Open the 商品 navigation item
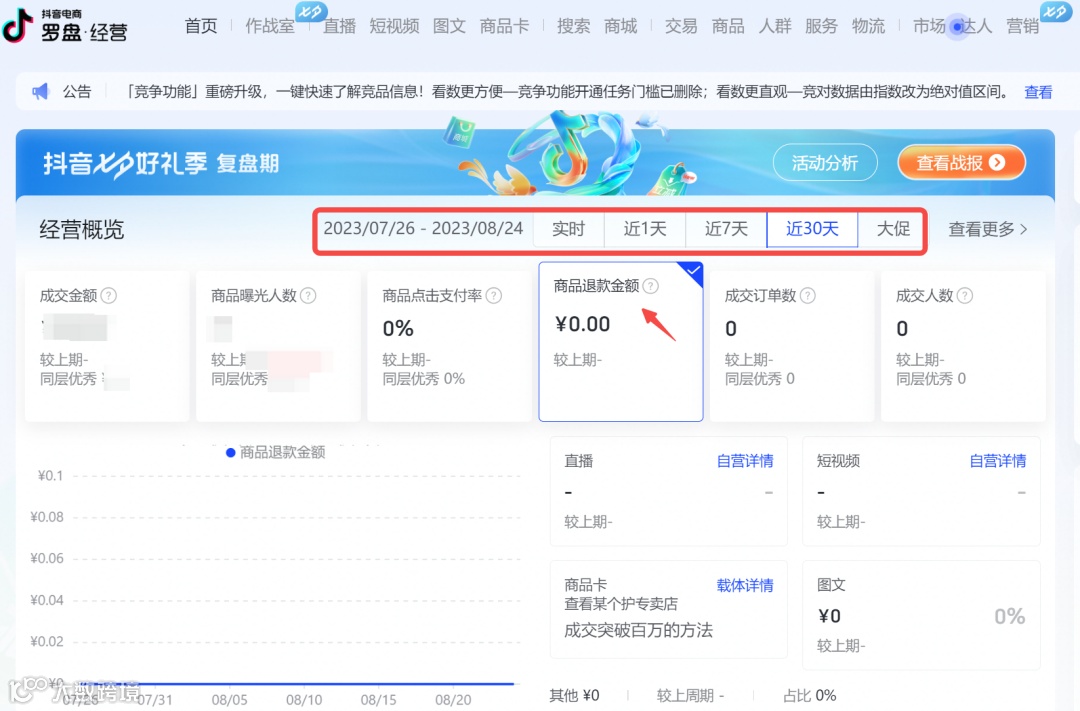This screenshot has height=711, width=1080. 728,26
